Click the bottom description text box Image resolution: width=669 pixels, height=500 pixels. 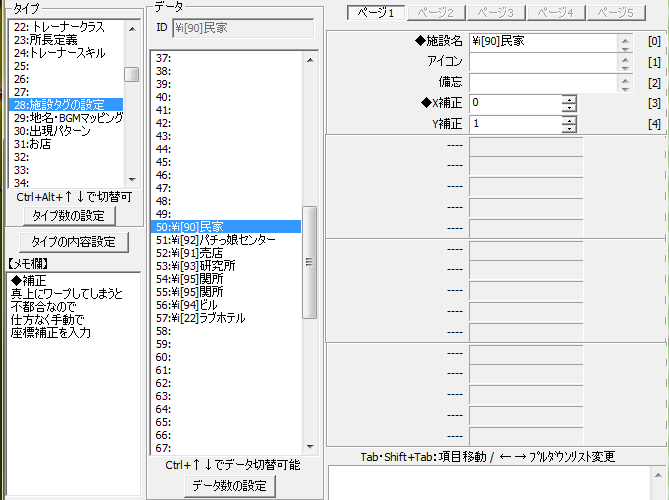tap(490, 483)
